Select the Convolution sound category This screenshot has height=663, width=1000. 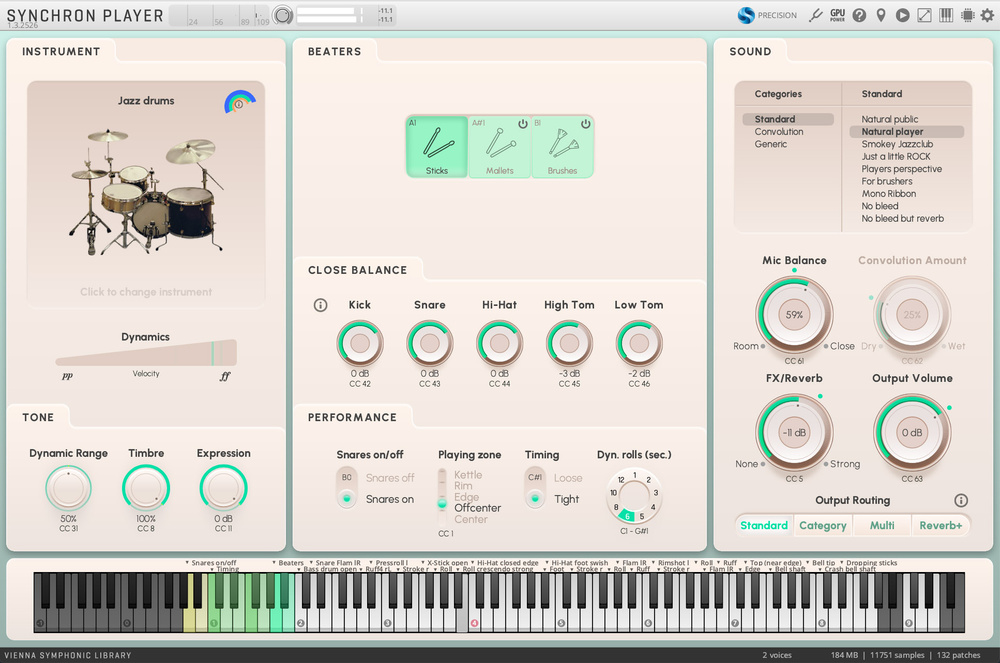[x=779, y=132]
